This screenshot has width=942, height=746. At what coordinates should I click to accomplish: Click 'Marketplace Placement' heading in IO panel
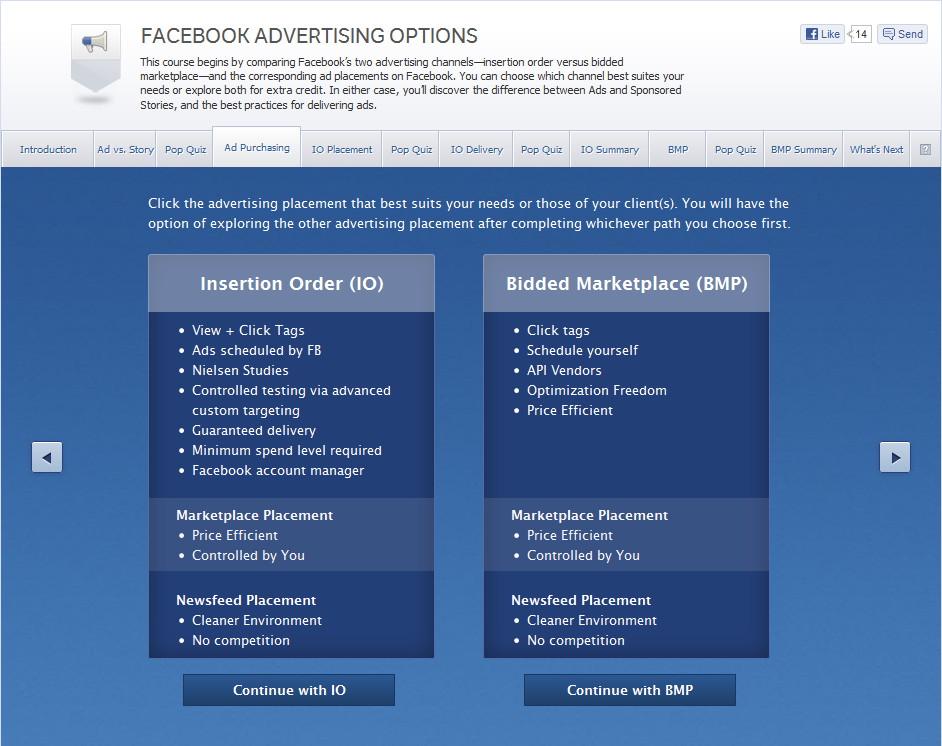point(254,515)
